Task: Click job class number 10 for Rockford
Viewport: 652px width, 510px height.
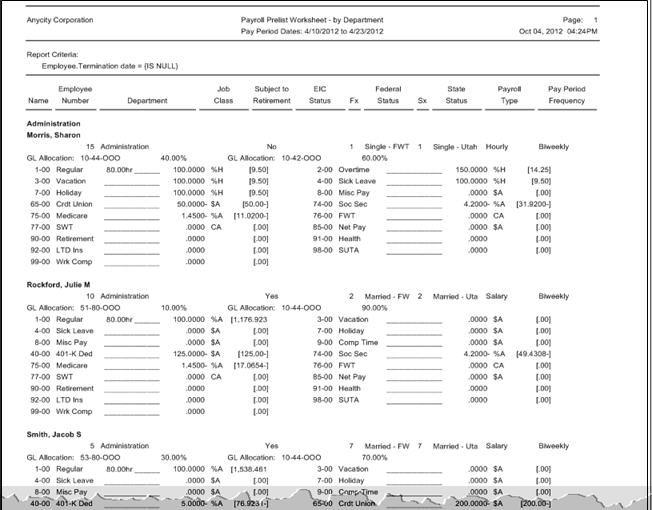Action: 90,296
